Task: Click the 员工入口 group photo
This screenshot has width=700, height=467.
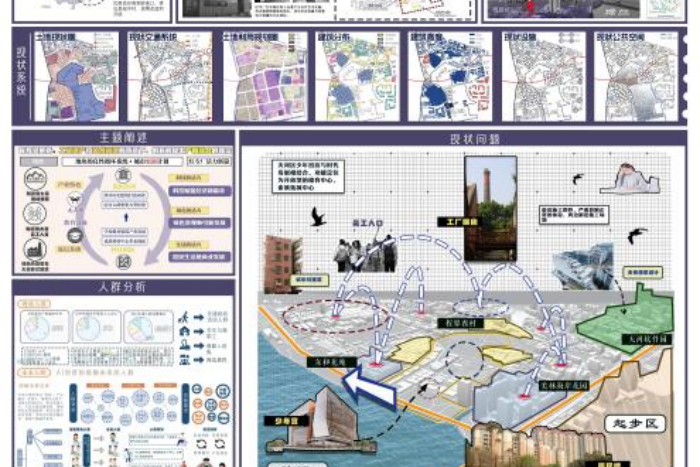Action: point(363,252)
